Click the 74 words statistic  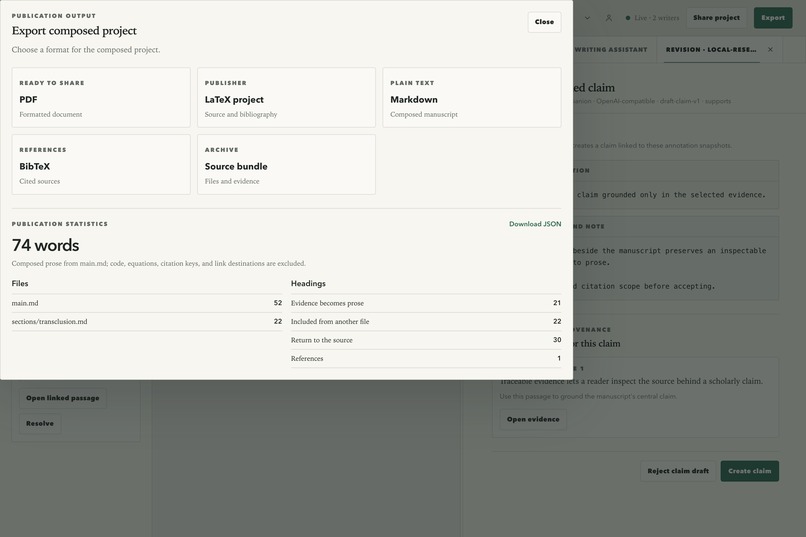(45, 245)
